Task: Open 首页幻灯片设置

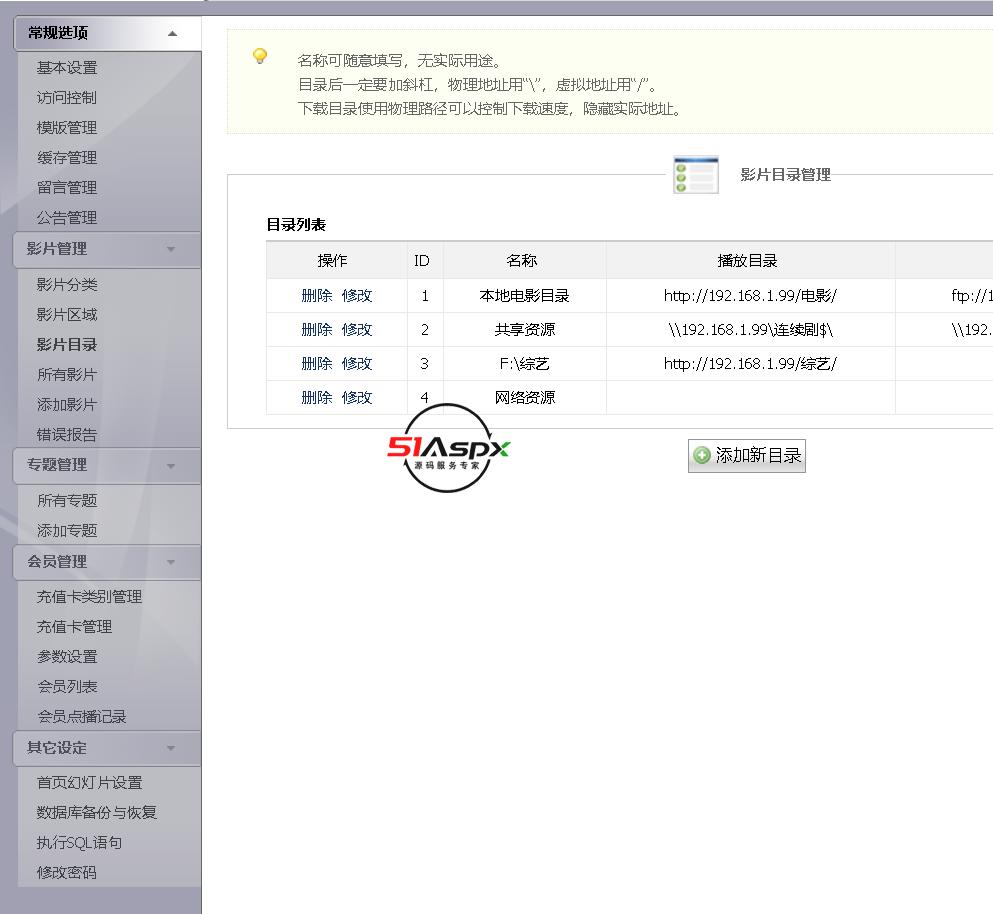Action: click(x=89, y=783)
